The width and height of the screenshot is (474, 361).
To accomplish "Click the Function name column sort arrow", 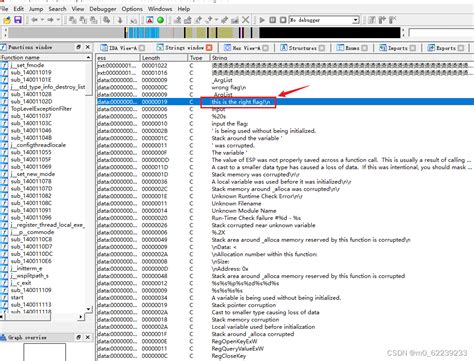I will 88,57.
